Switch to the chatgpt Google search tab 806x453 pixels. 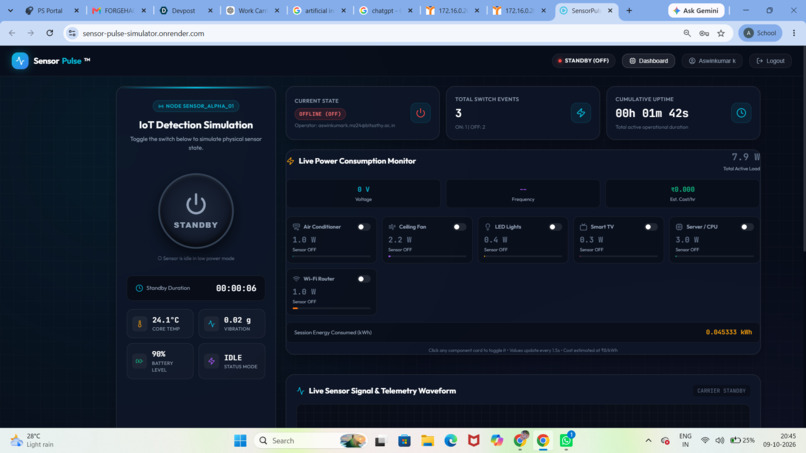386,10
